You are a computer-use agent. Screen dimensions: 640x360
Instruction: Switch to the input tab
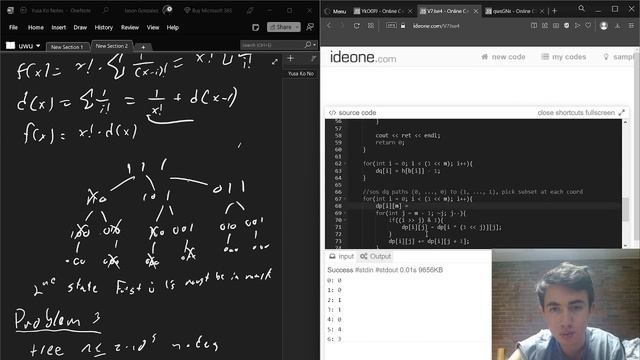[342, 256]
